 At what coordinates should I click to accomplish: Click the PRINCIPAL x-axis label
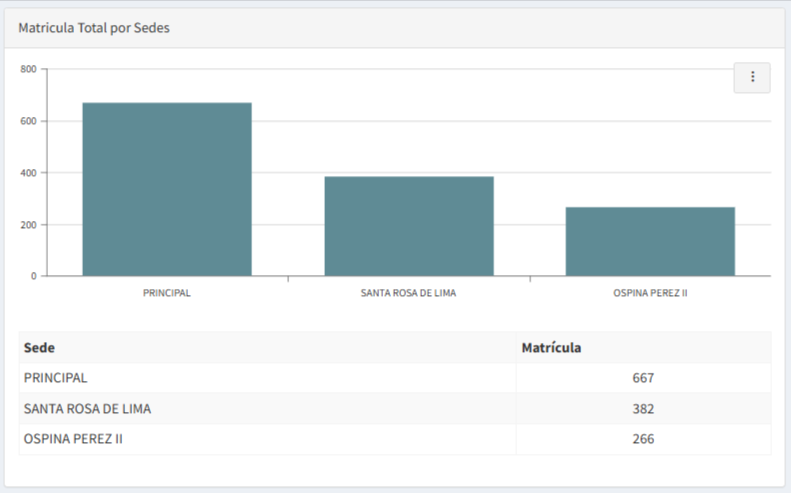pos(167,293)
